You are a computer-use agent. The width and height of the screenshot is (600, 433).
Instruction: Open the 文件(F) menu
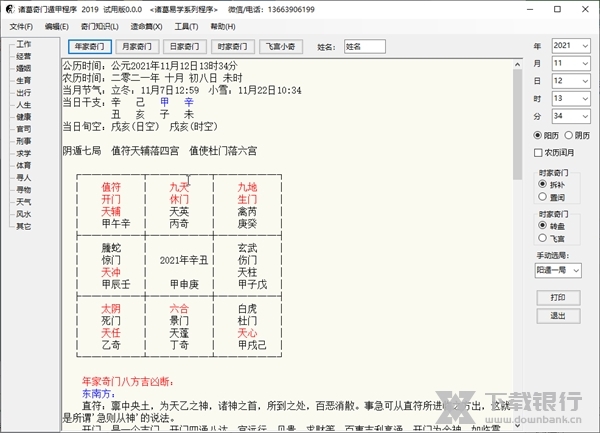pos(21,27)
